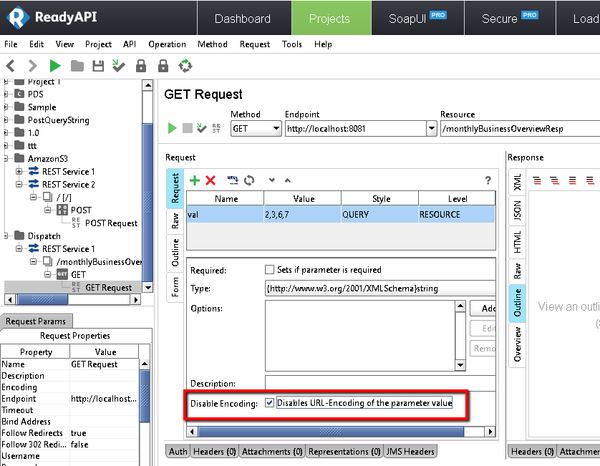This screenshot has height=466, width=600.
Task: Expand the PDS project tree node
Action: tap(7, 94)
